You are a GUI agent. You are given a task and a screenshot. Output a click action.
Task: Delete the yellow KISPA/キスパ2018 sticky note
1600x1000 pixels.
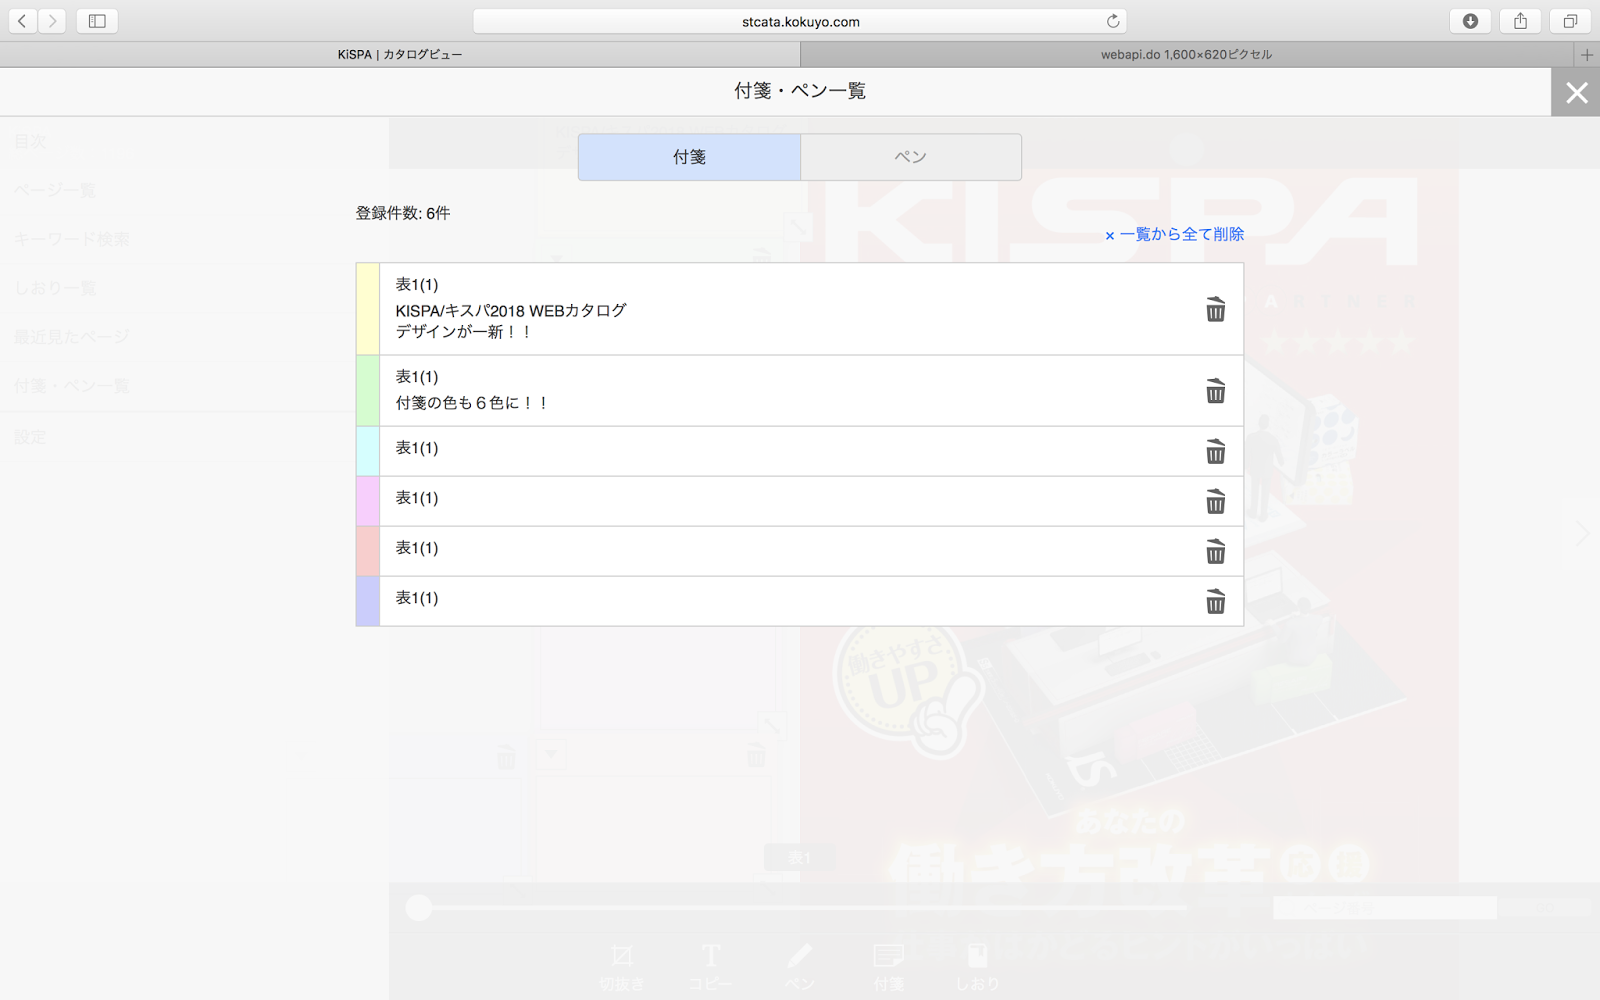click(x=1215, y=310)
